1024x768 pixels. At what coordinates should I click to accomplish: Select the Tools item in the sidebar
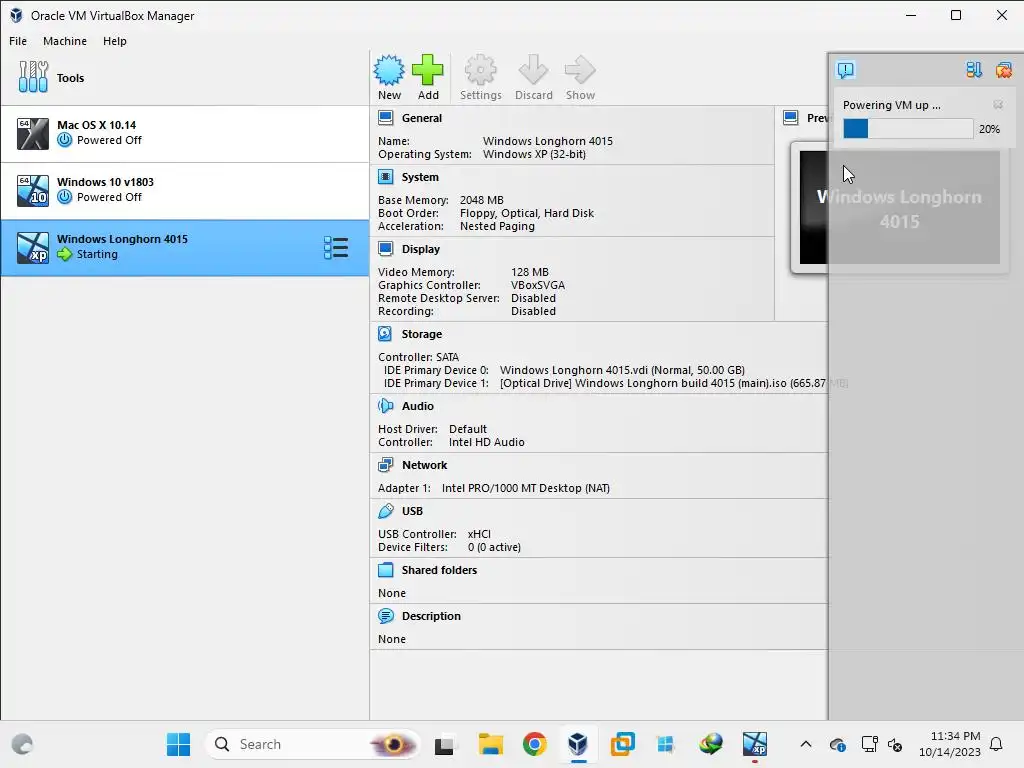(185, 78)
